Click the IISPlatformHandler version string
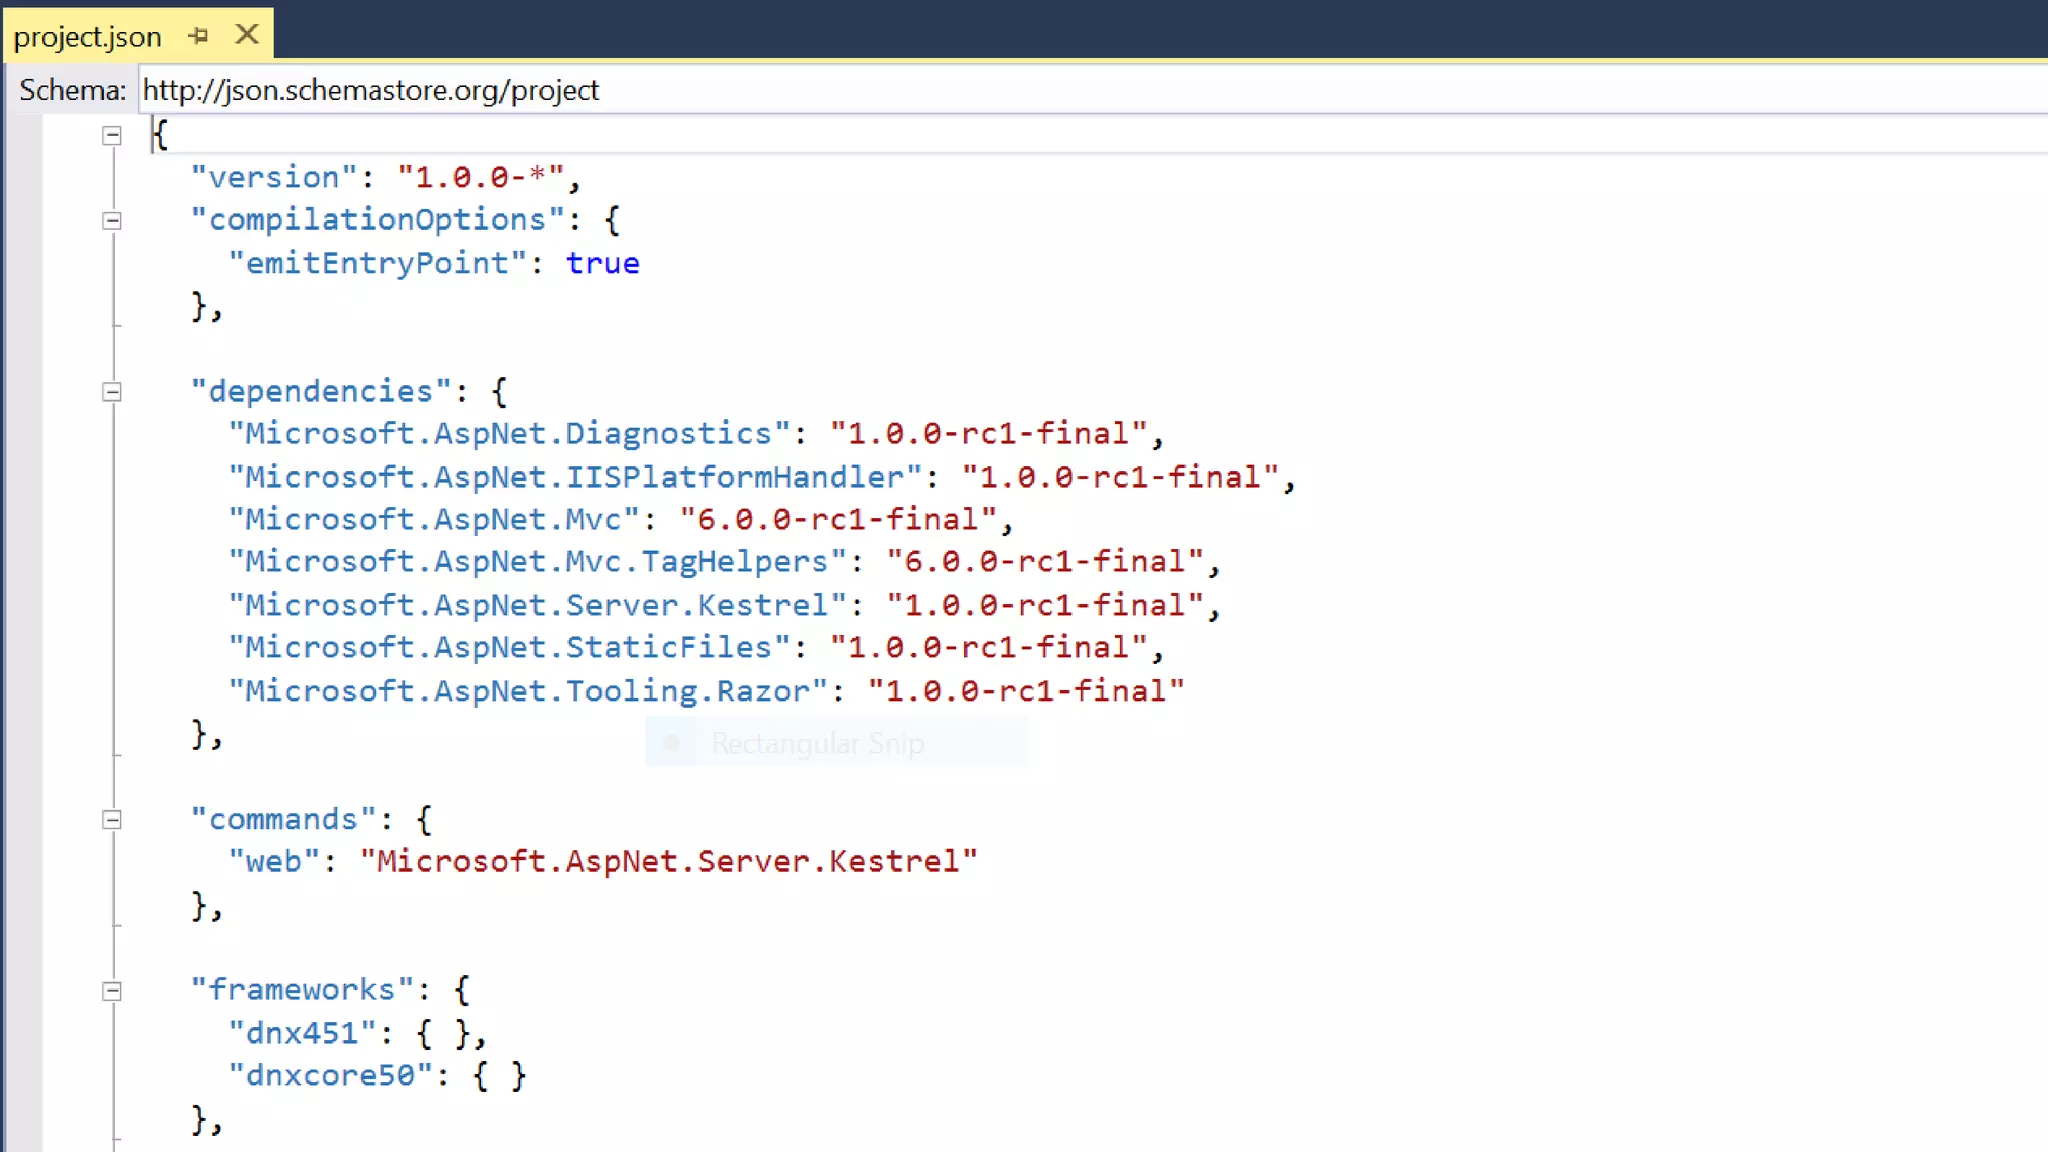2048x1152 pixels. click(x=1120, y=477)
